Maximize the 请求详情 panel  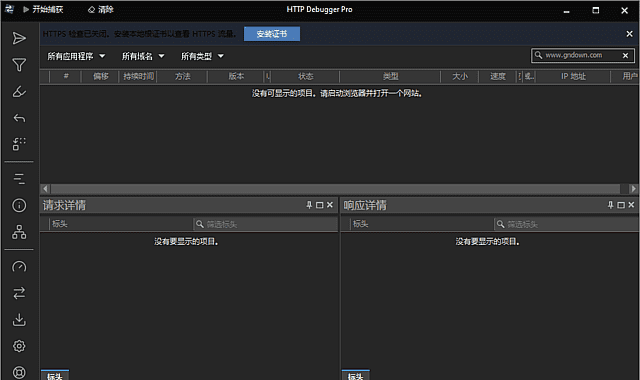coord(320,205)
